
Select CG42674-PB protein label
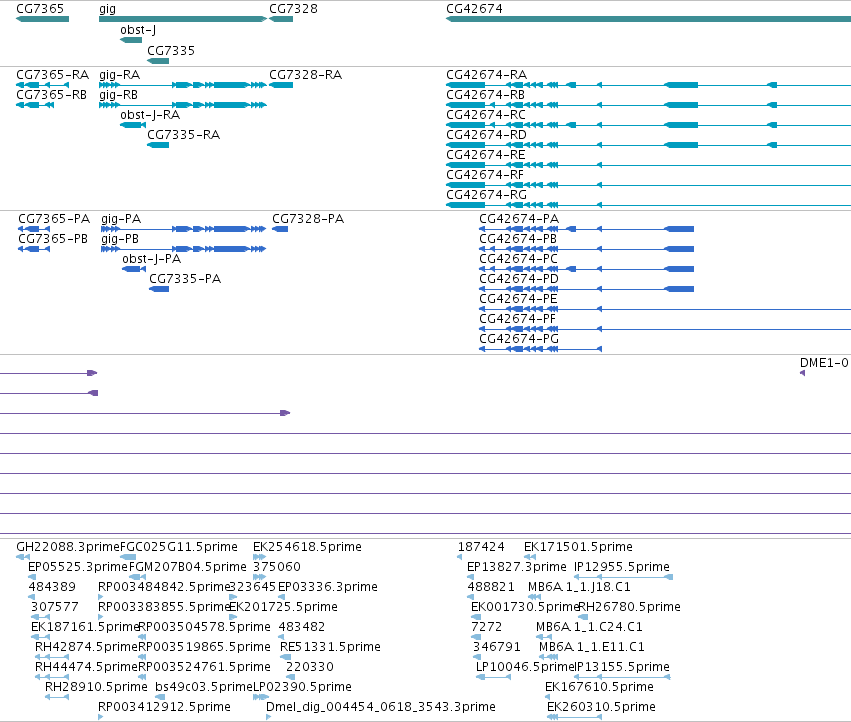(518, 239)
